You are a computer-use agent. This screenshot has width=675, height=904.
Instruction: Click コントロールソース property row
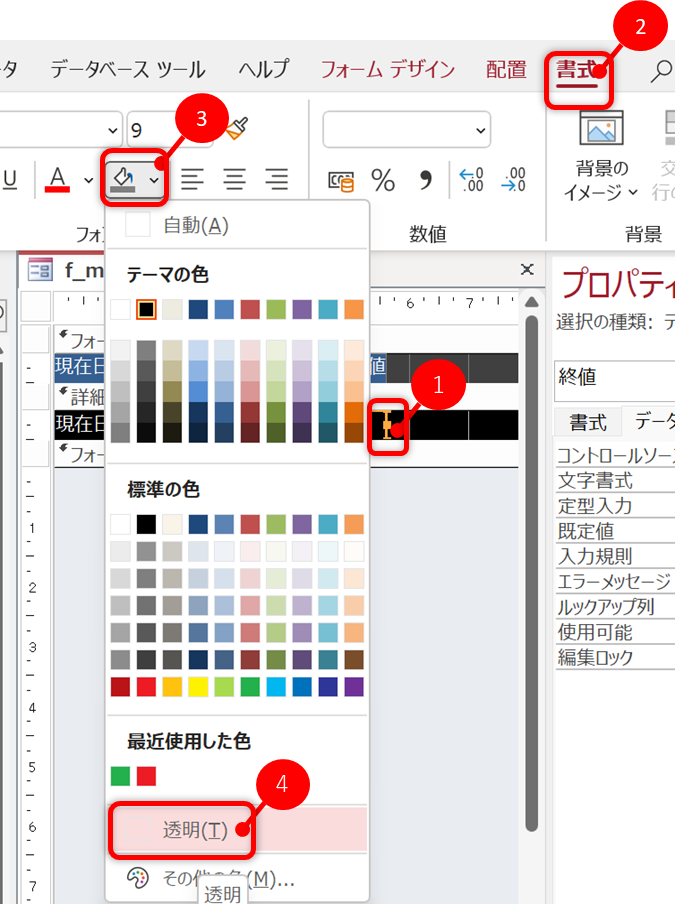pyautogui.click(x=614, y=455)
